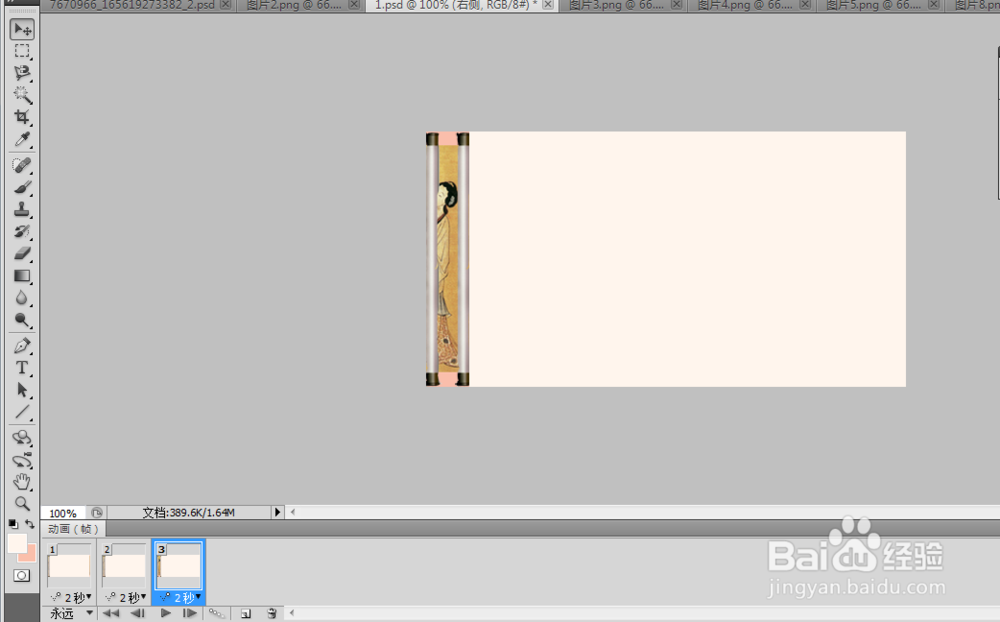Go to previous animation frame
1000x622 pixels.
click(x=137, y=614)
